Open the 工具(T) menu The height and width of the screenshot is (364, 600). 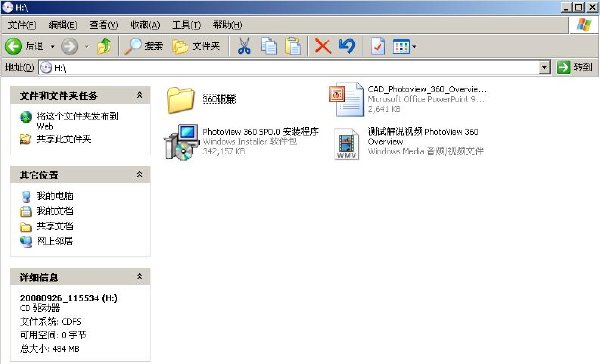[186, 25]
